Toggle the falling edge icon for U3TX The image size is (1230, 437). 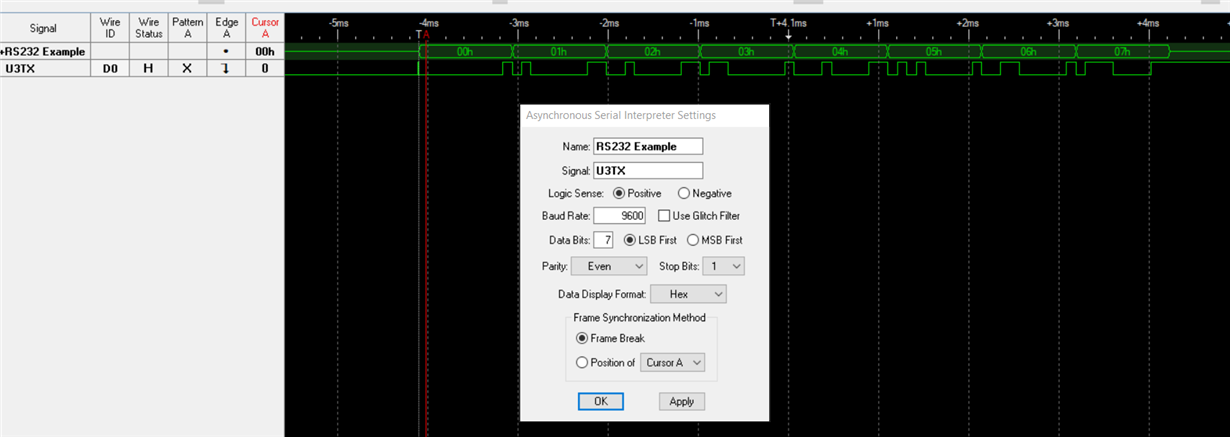point(226,68)
